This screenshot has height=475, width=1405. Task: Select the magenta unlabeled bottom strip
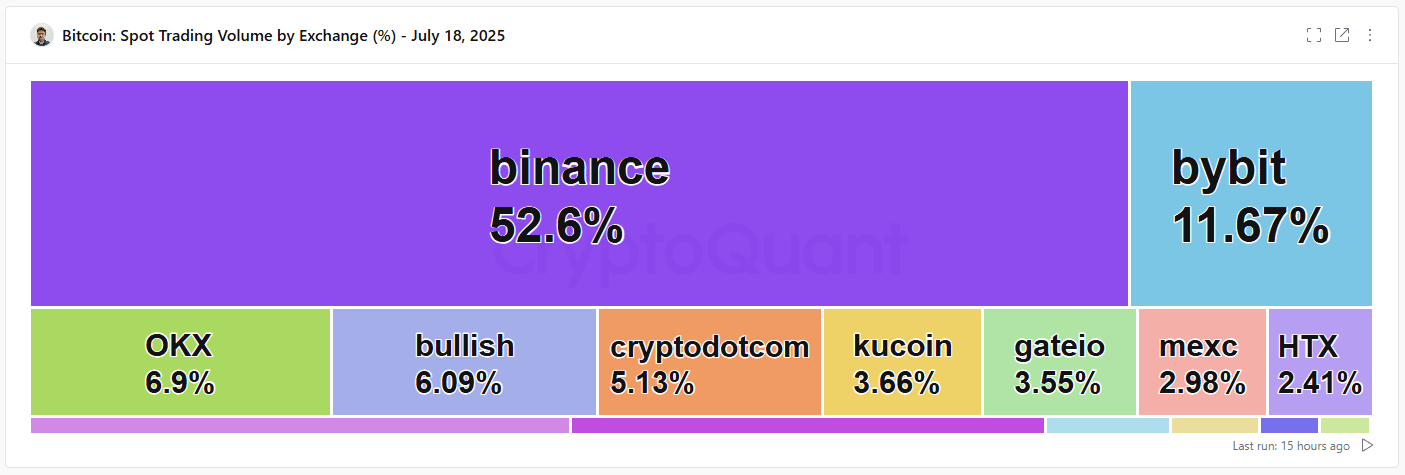pos(808,425)
